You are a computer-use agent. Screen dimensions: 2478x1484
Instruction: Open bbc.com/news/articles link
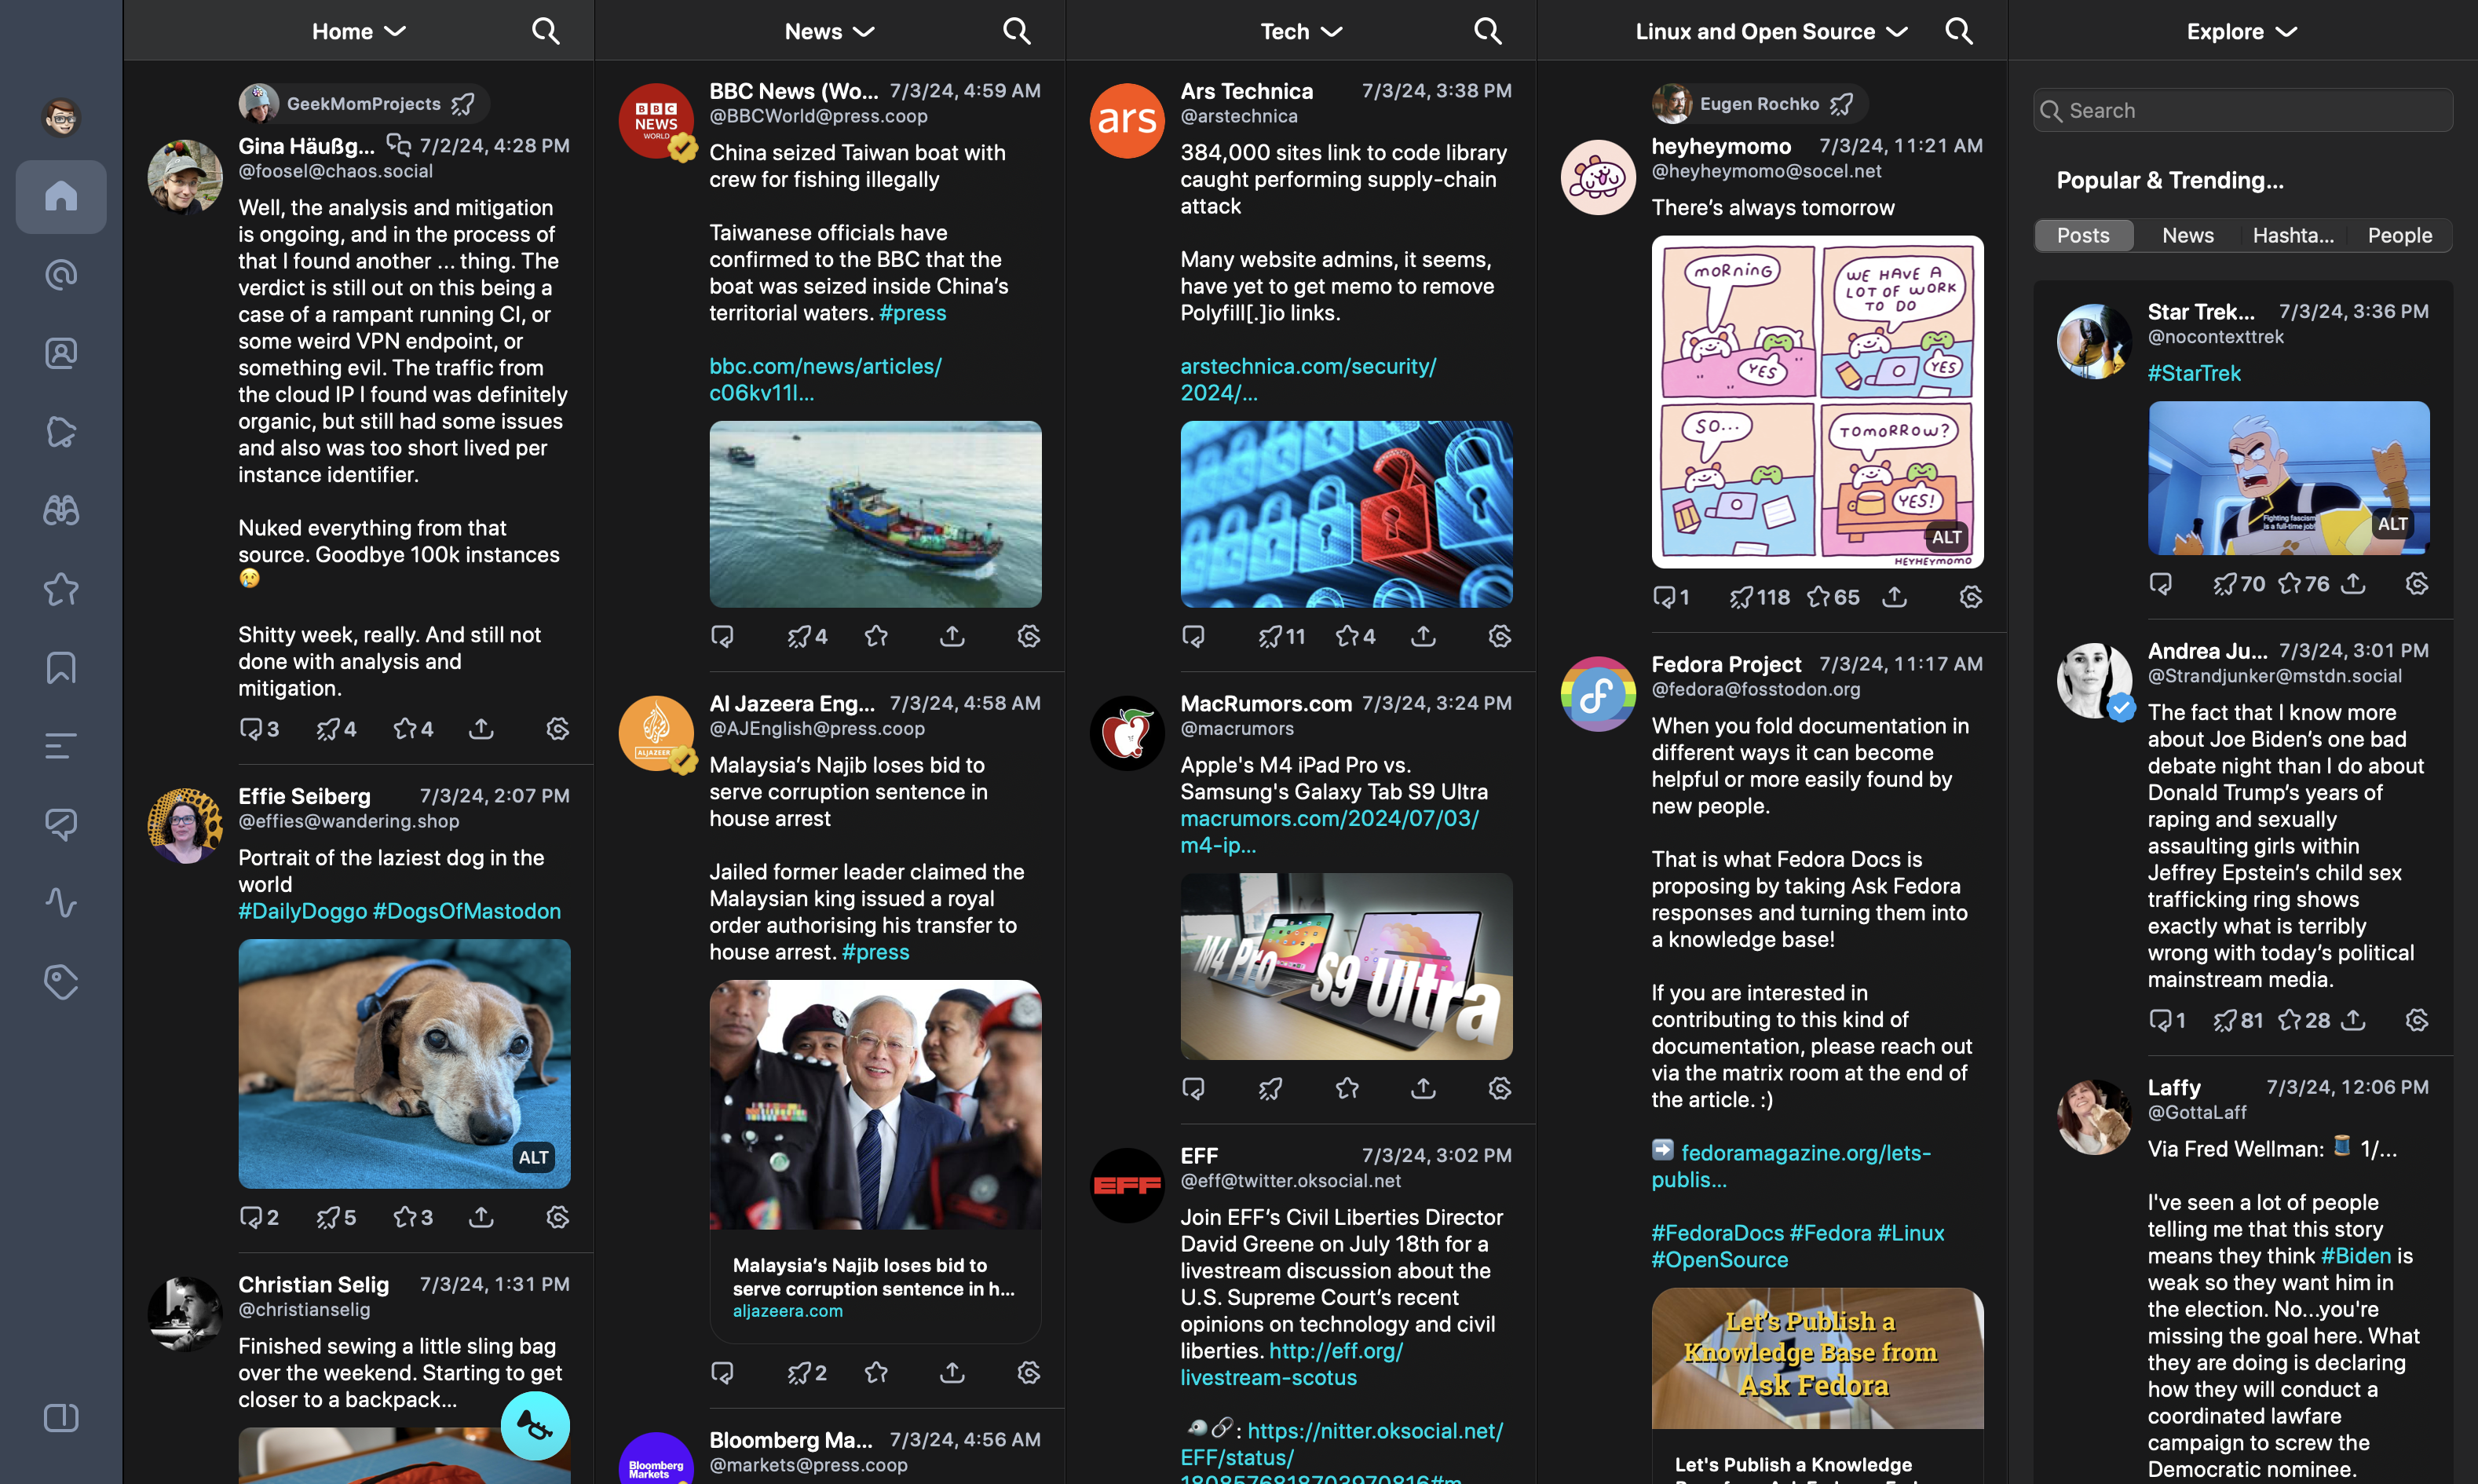tap(826, 379)
